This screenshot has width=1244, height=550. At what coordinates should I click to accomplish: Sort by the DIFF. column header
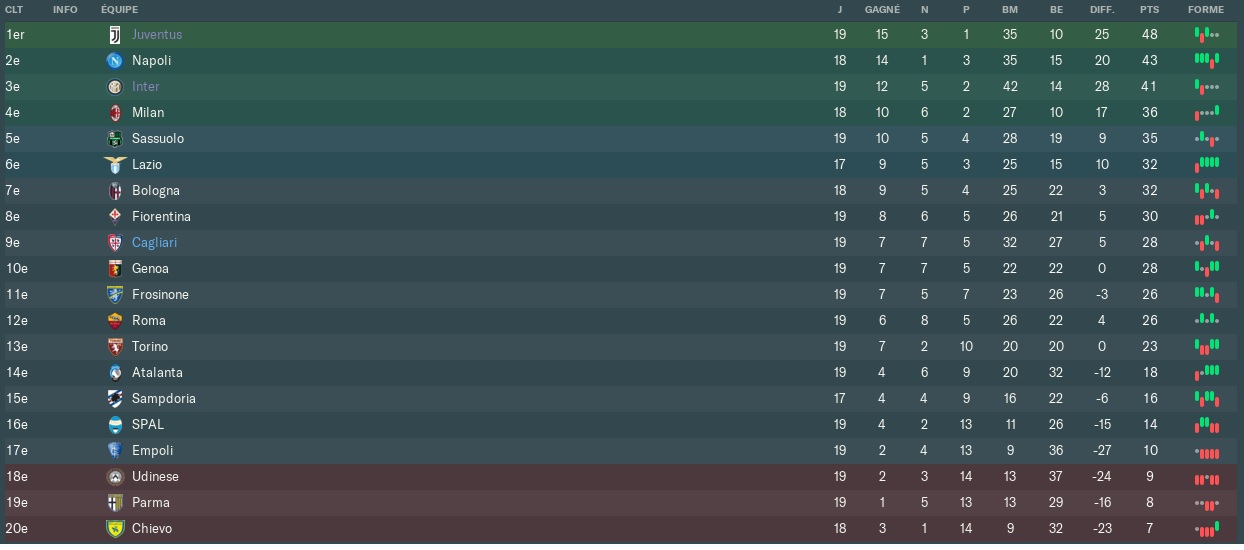(1102, 10)
